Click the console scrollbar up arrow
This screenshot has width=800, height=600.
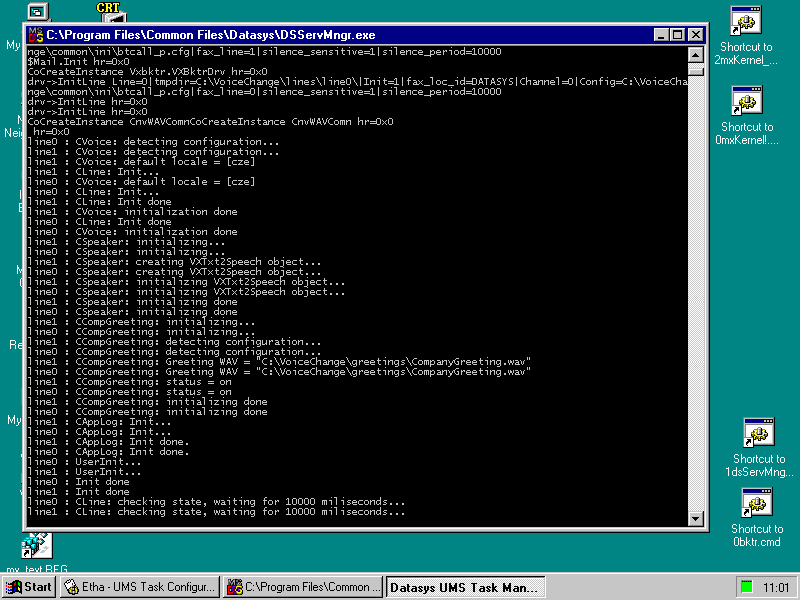[696, 54]
